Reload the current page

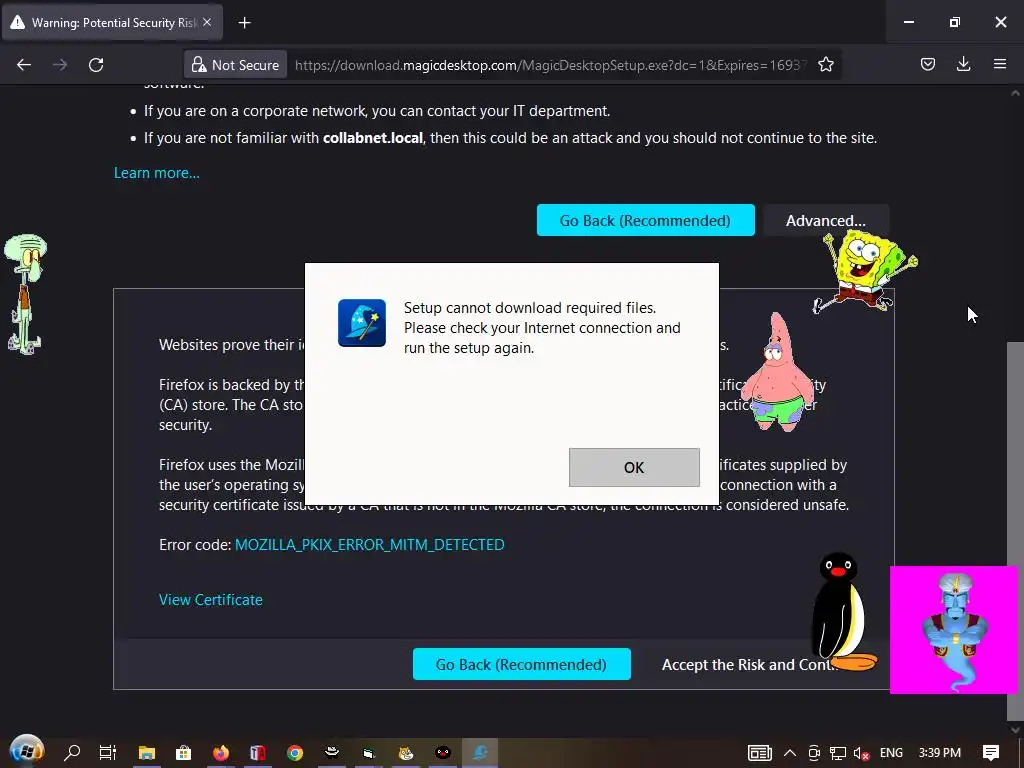(96, 65)
